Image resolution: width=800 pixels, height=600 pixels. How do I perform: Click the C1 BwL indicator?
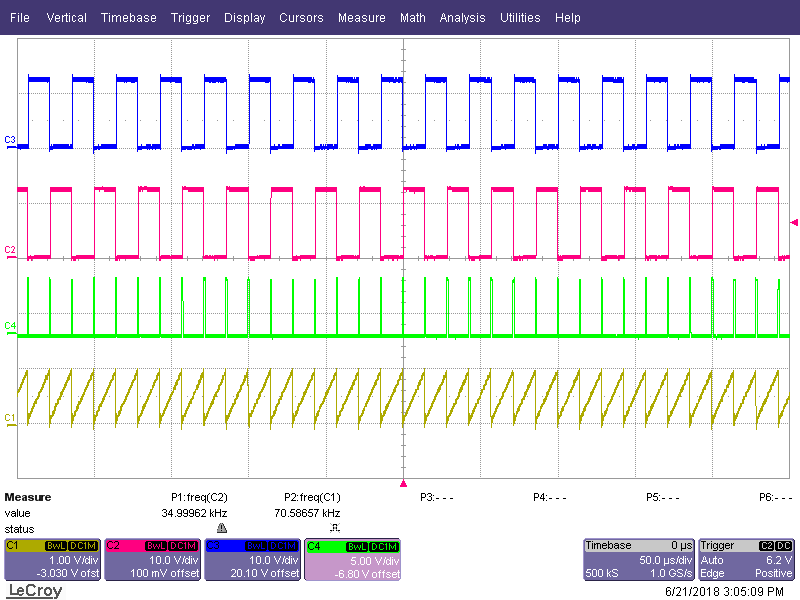pyautogui.click(x=56, y=546)
